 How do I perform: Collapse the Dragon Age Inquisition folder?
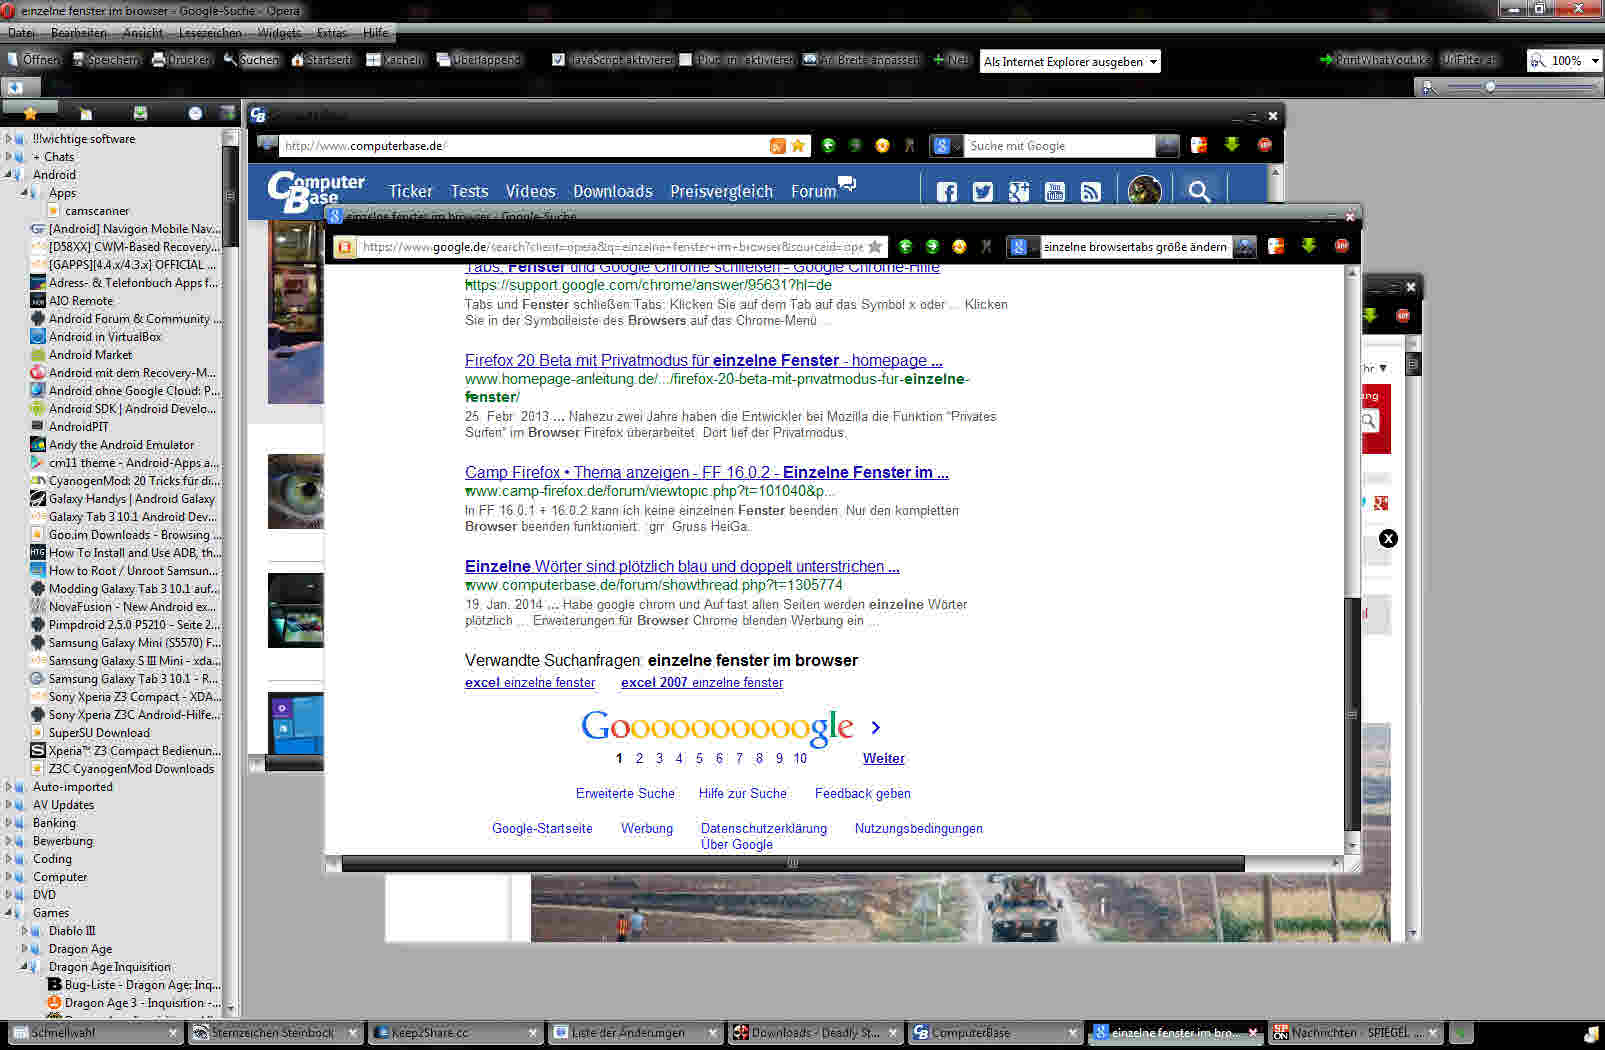(25, 967)
